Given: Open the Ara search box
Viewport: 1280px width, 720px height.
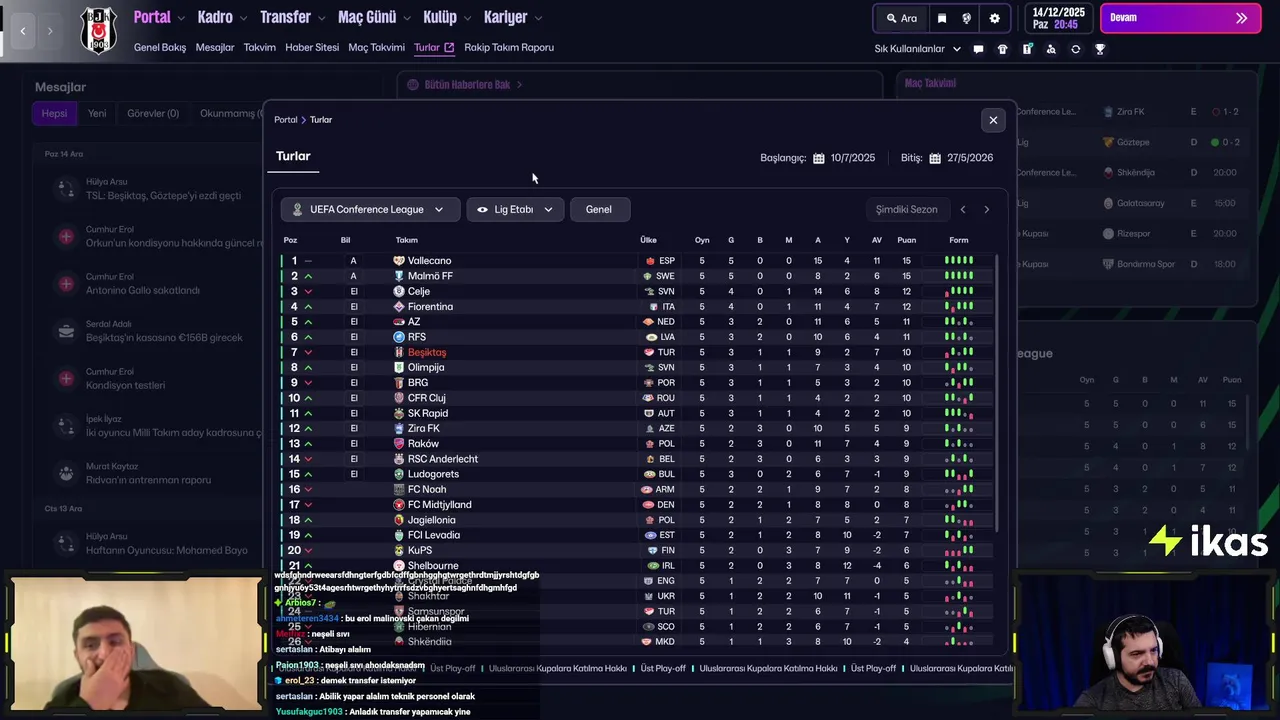Looking at the screenshot, I should [x=901, y=18].
